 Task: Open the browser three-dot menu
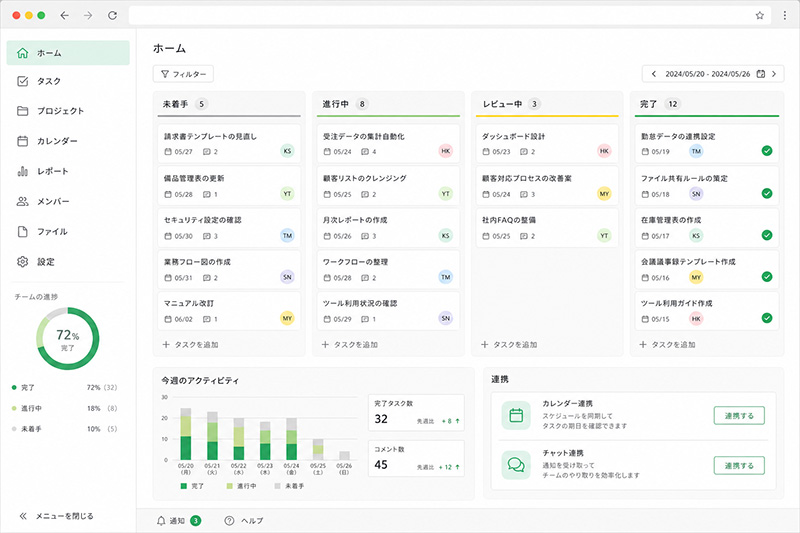coord(785,15)
